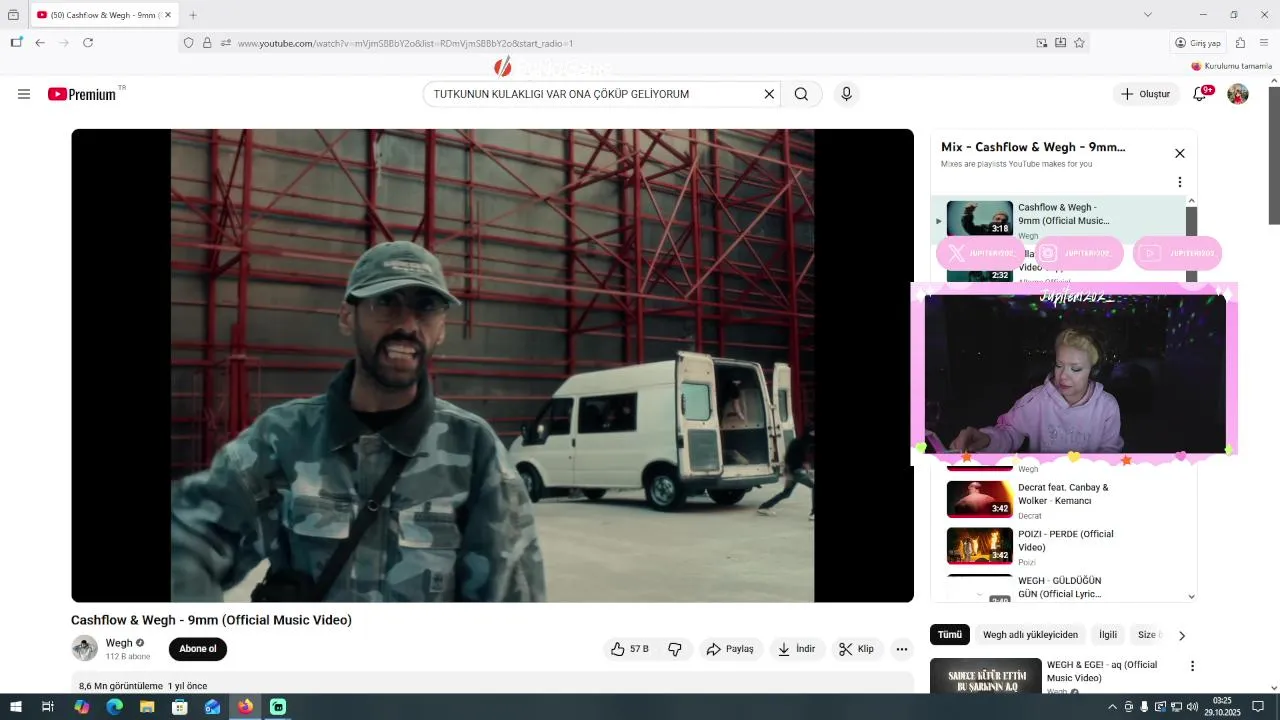Open options for WEGH & EGE! aq video
1280x720 pixels.
coord(1191,666)
